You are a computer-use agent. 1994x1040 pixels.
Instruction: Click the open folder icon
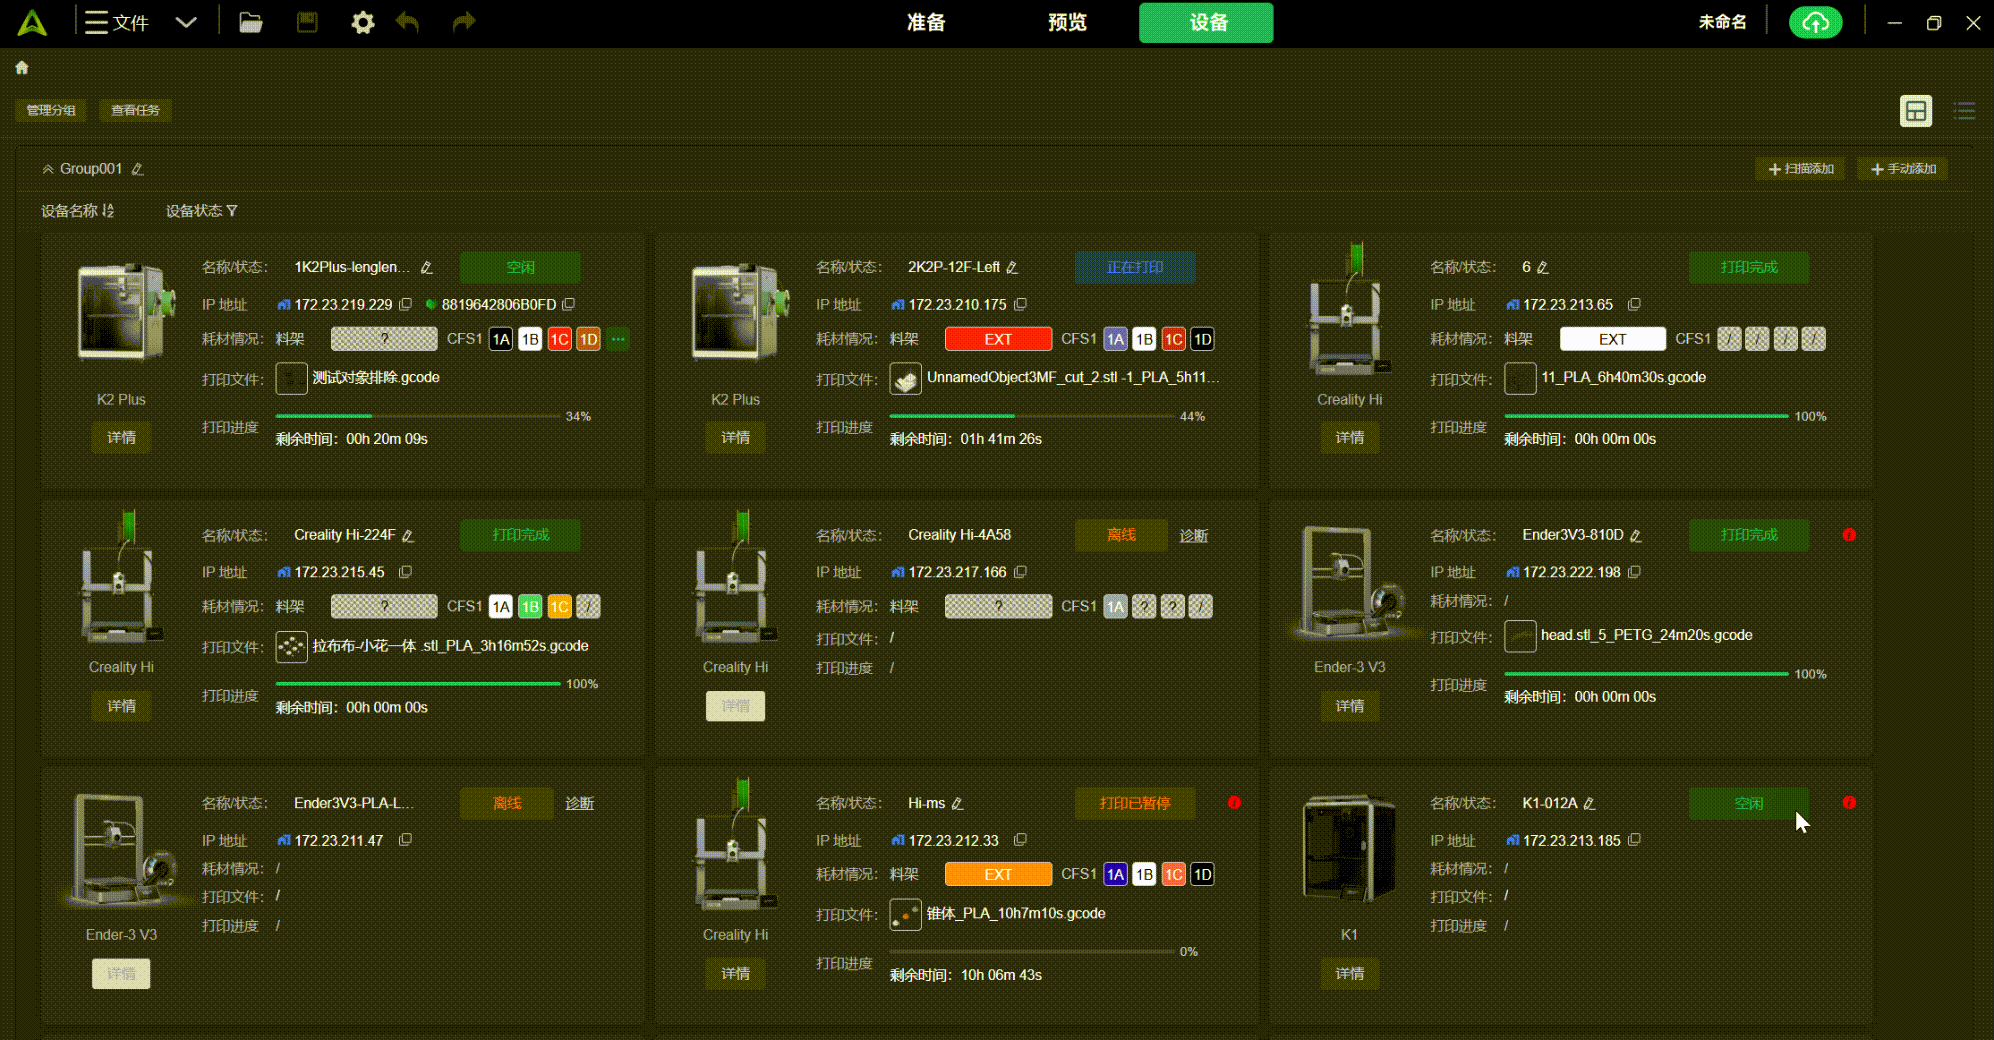(250, 22)
